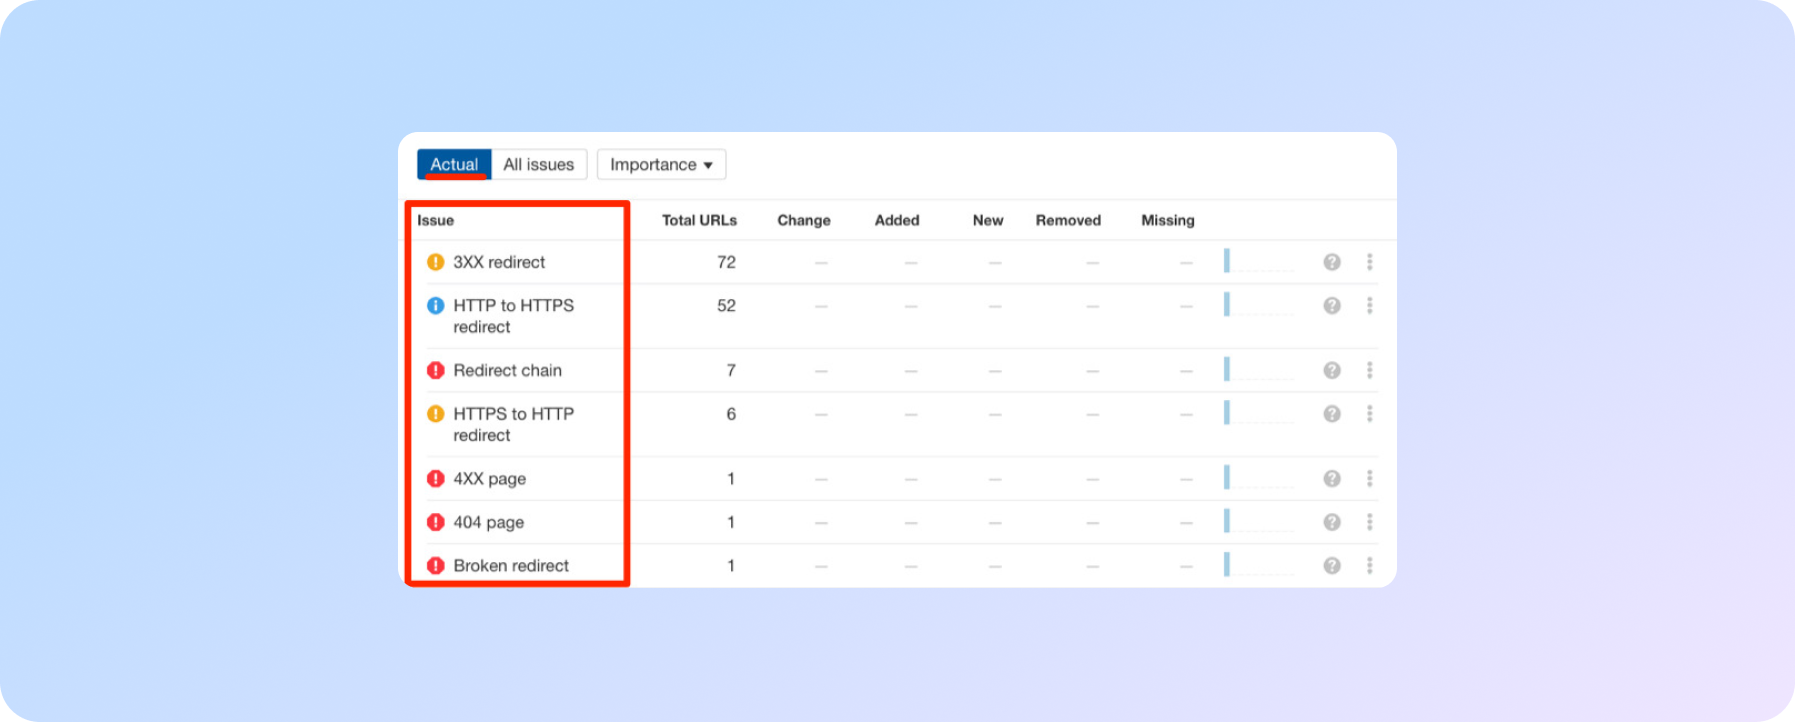Image resolution: width=1795 pixels, height=722 pixels.
Task: Click the warning icon for HTTPS to HTTP redirect
Action: tap(436, 413)
